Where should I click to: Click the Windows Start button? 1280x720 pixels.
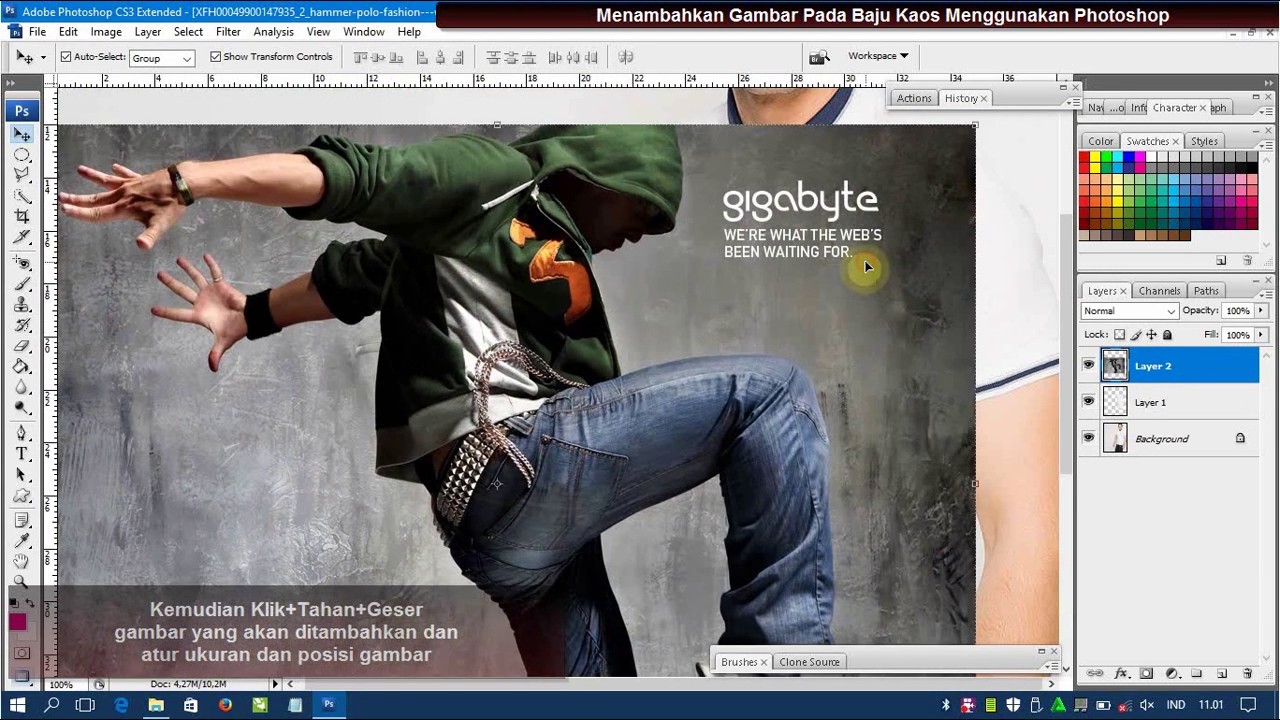18,705
